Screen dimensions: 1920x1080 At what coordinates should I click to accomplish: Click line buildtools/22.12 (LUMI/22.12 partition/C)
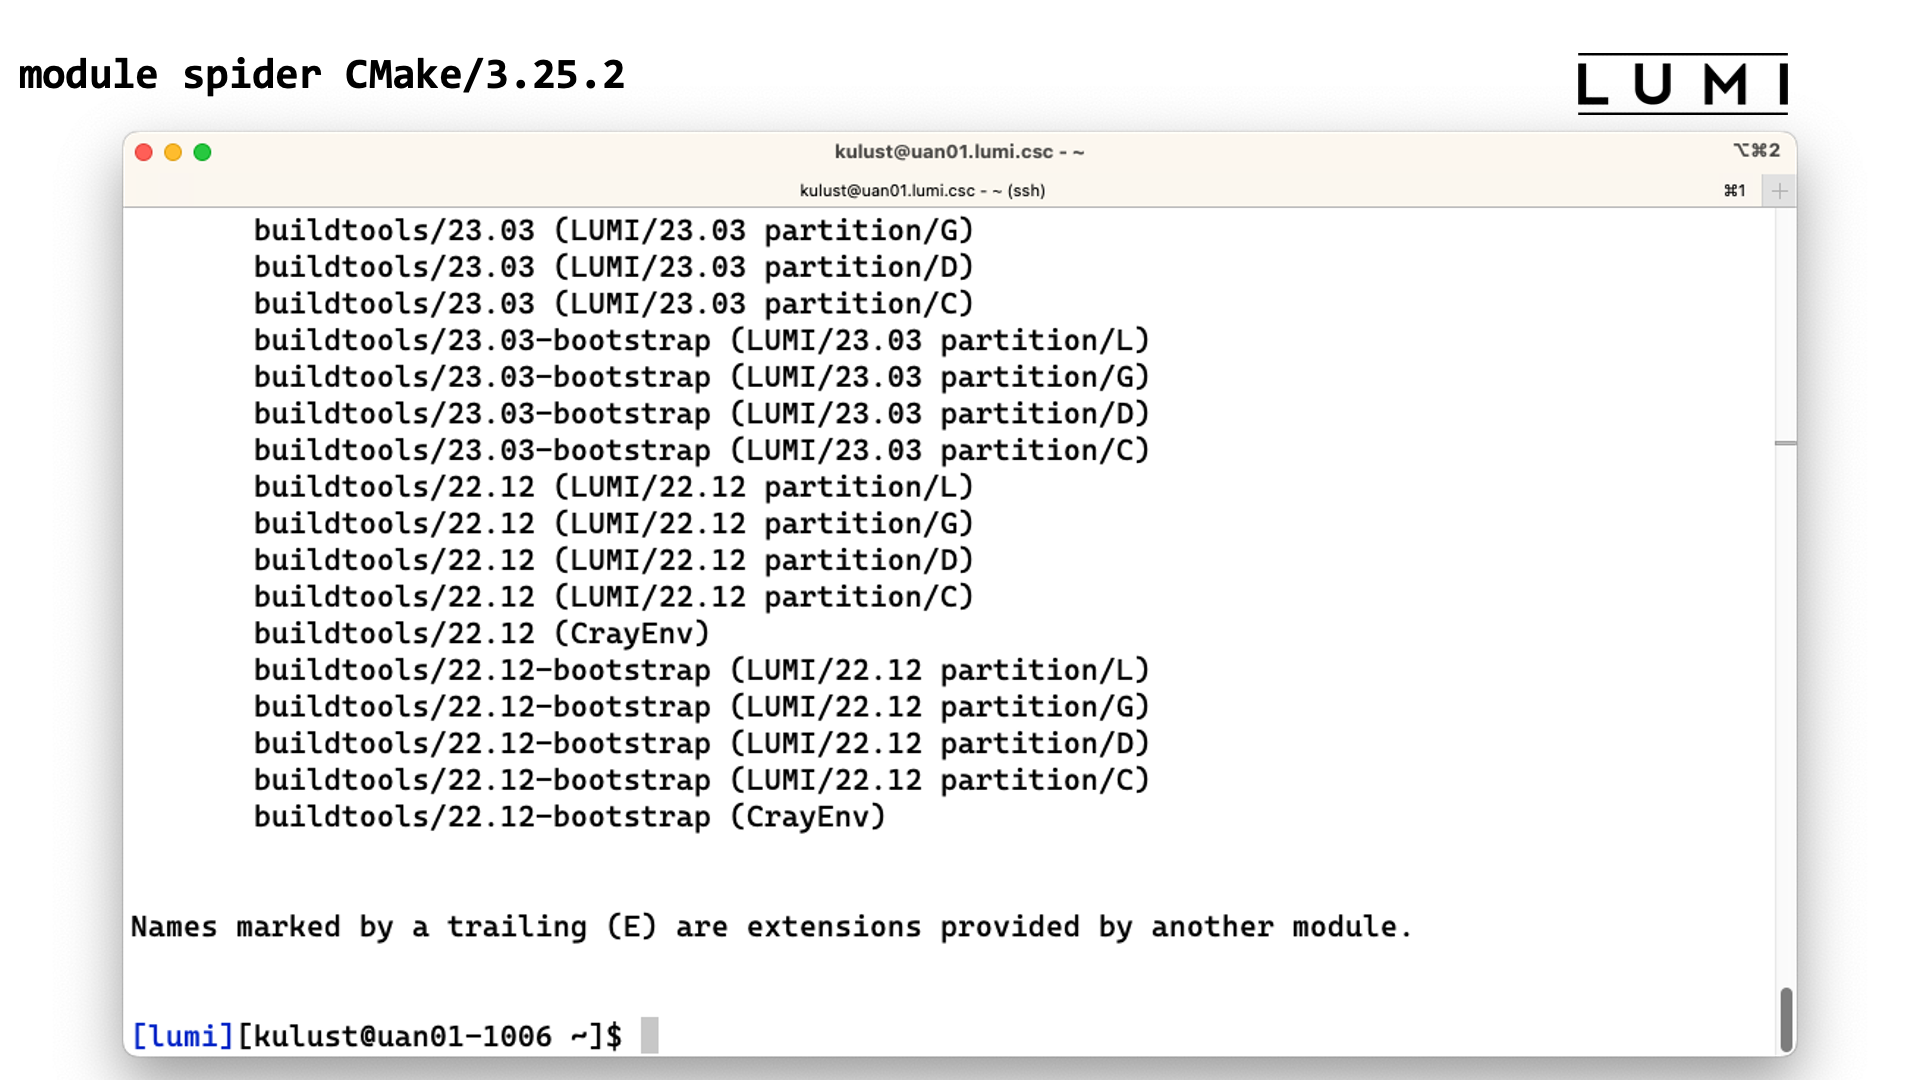(x=613, y=598)
